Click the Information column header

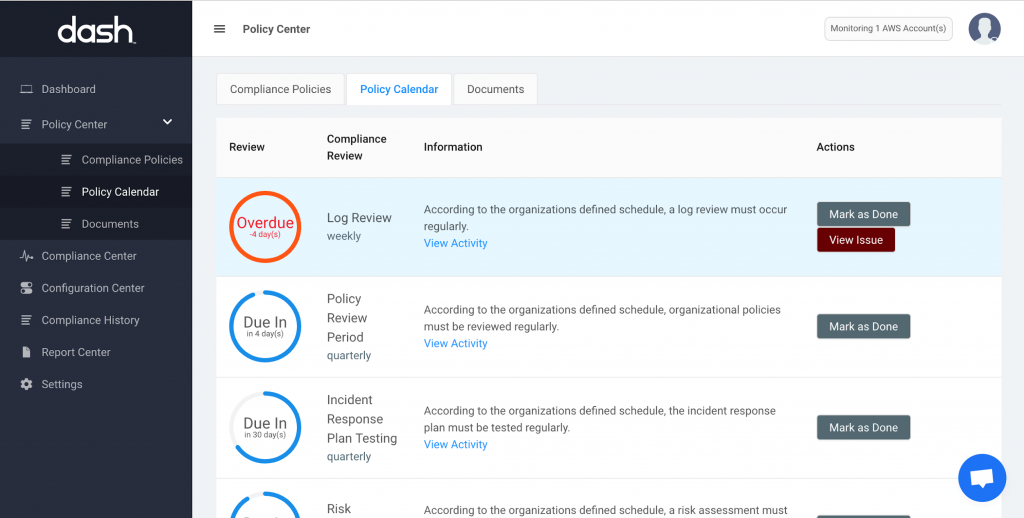coord(453,147)
